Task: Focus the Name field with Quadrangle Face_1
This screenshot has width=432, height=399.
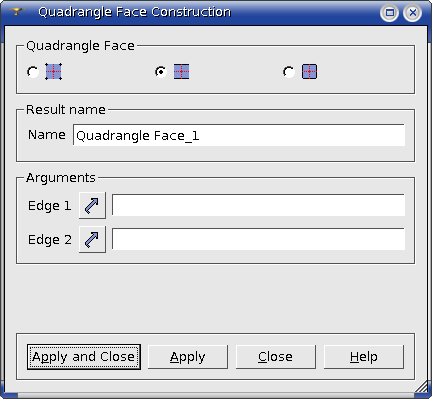Action: (239, 135)
